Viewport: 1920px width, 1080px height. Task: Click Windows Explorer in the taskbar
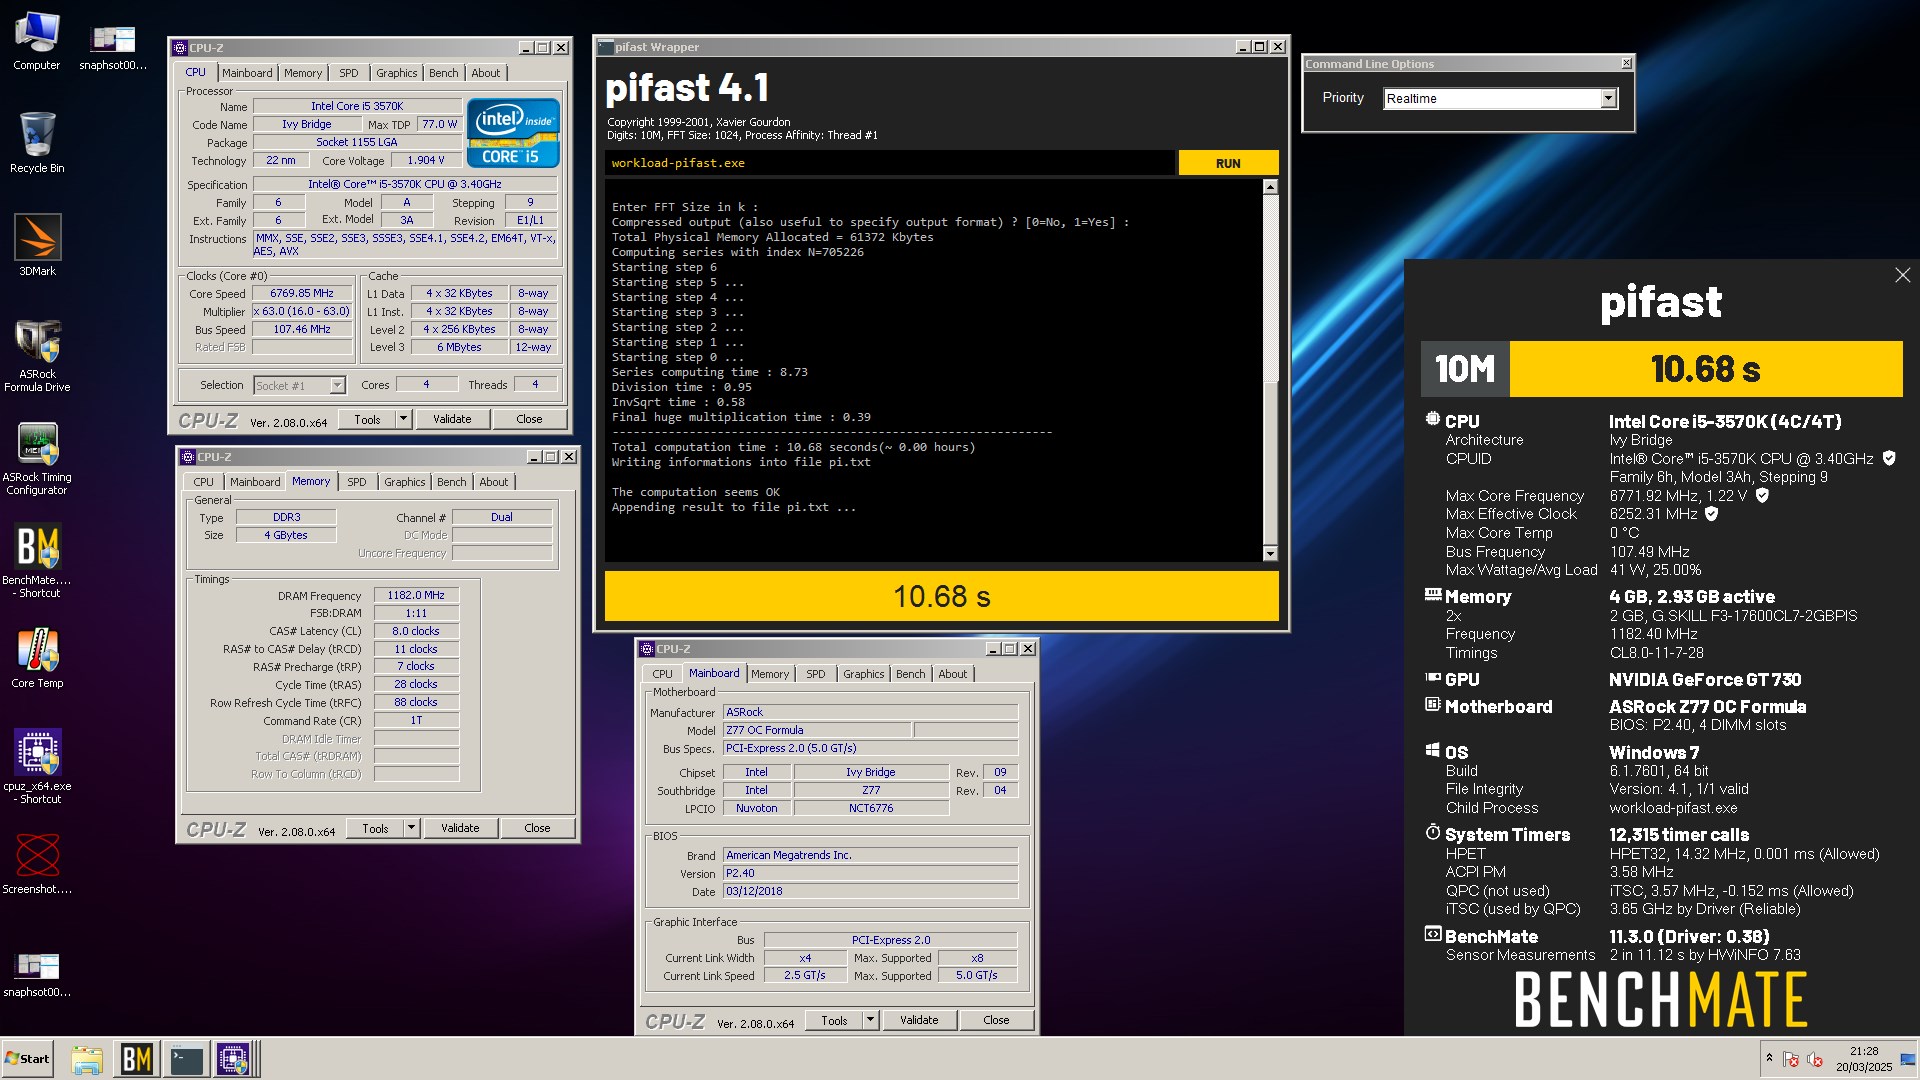[x=87, y=1059]
